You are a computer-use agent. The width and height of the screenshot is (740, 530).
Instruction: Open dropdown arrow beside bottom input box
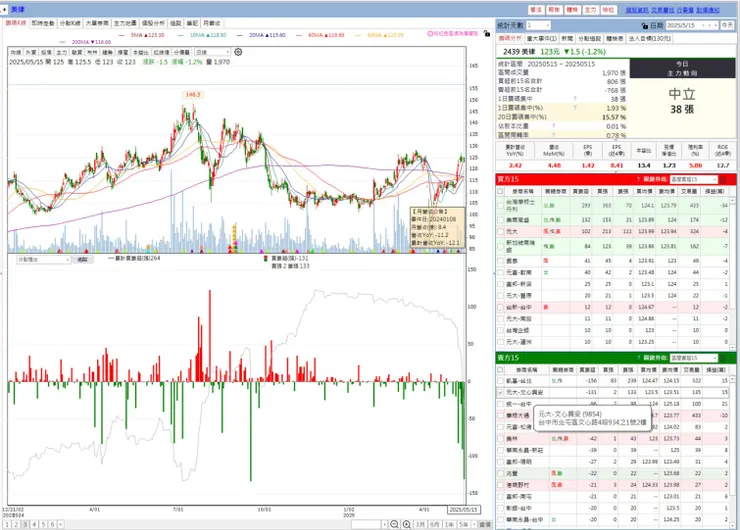click(385, 524)
